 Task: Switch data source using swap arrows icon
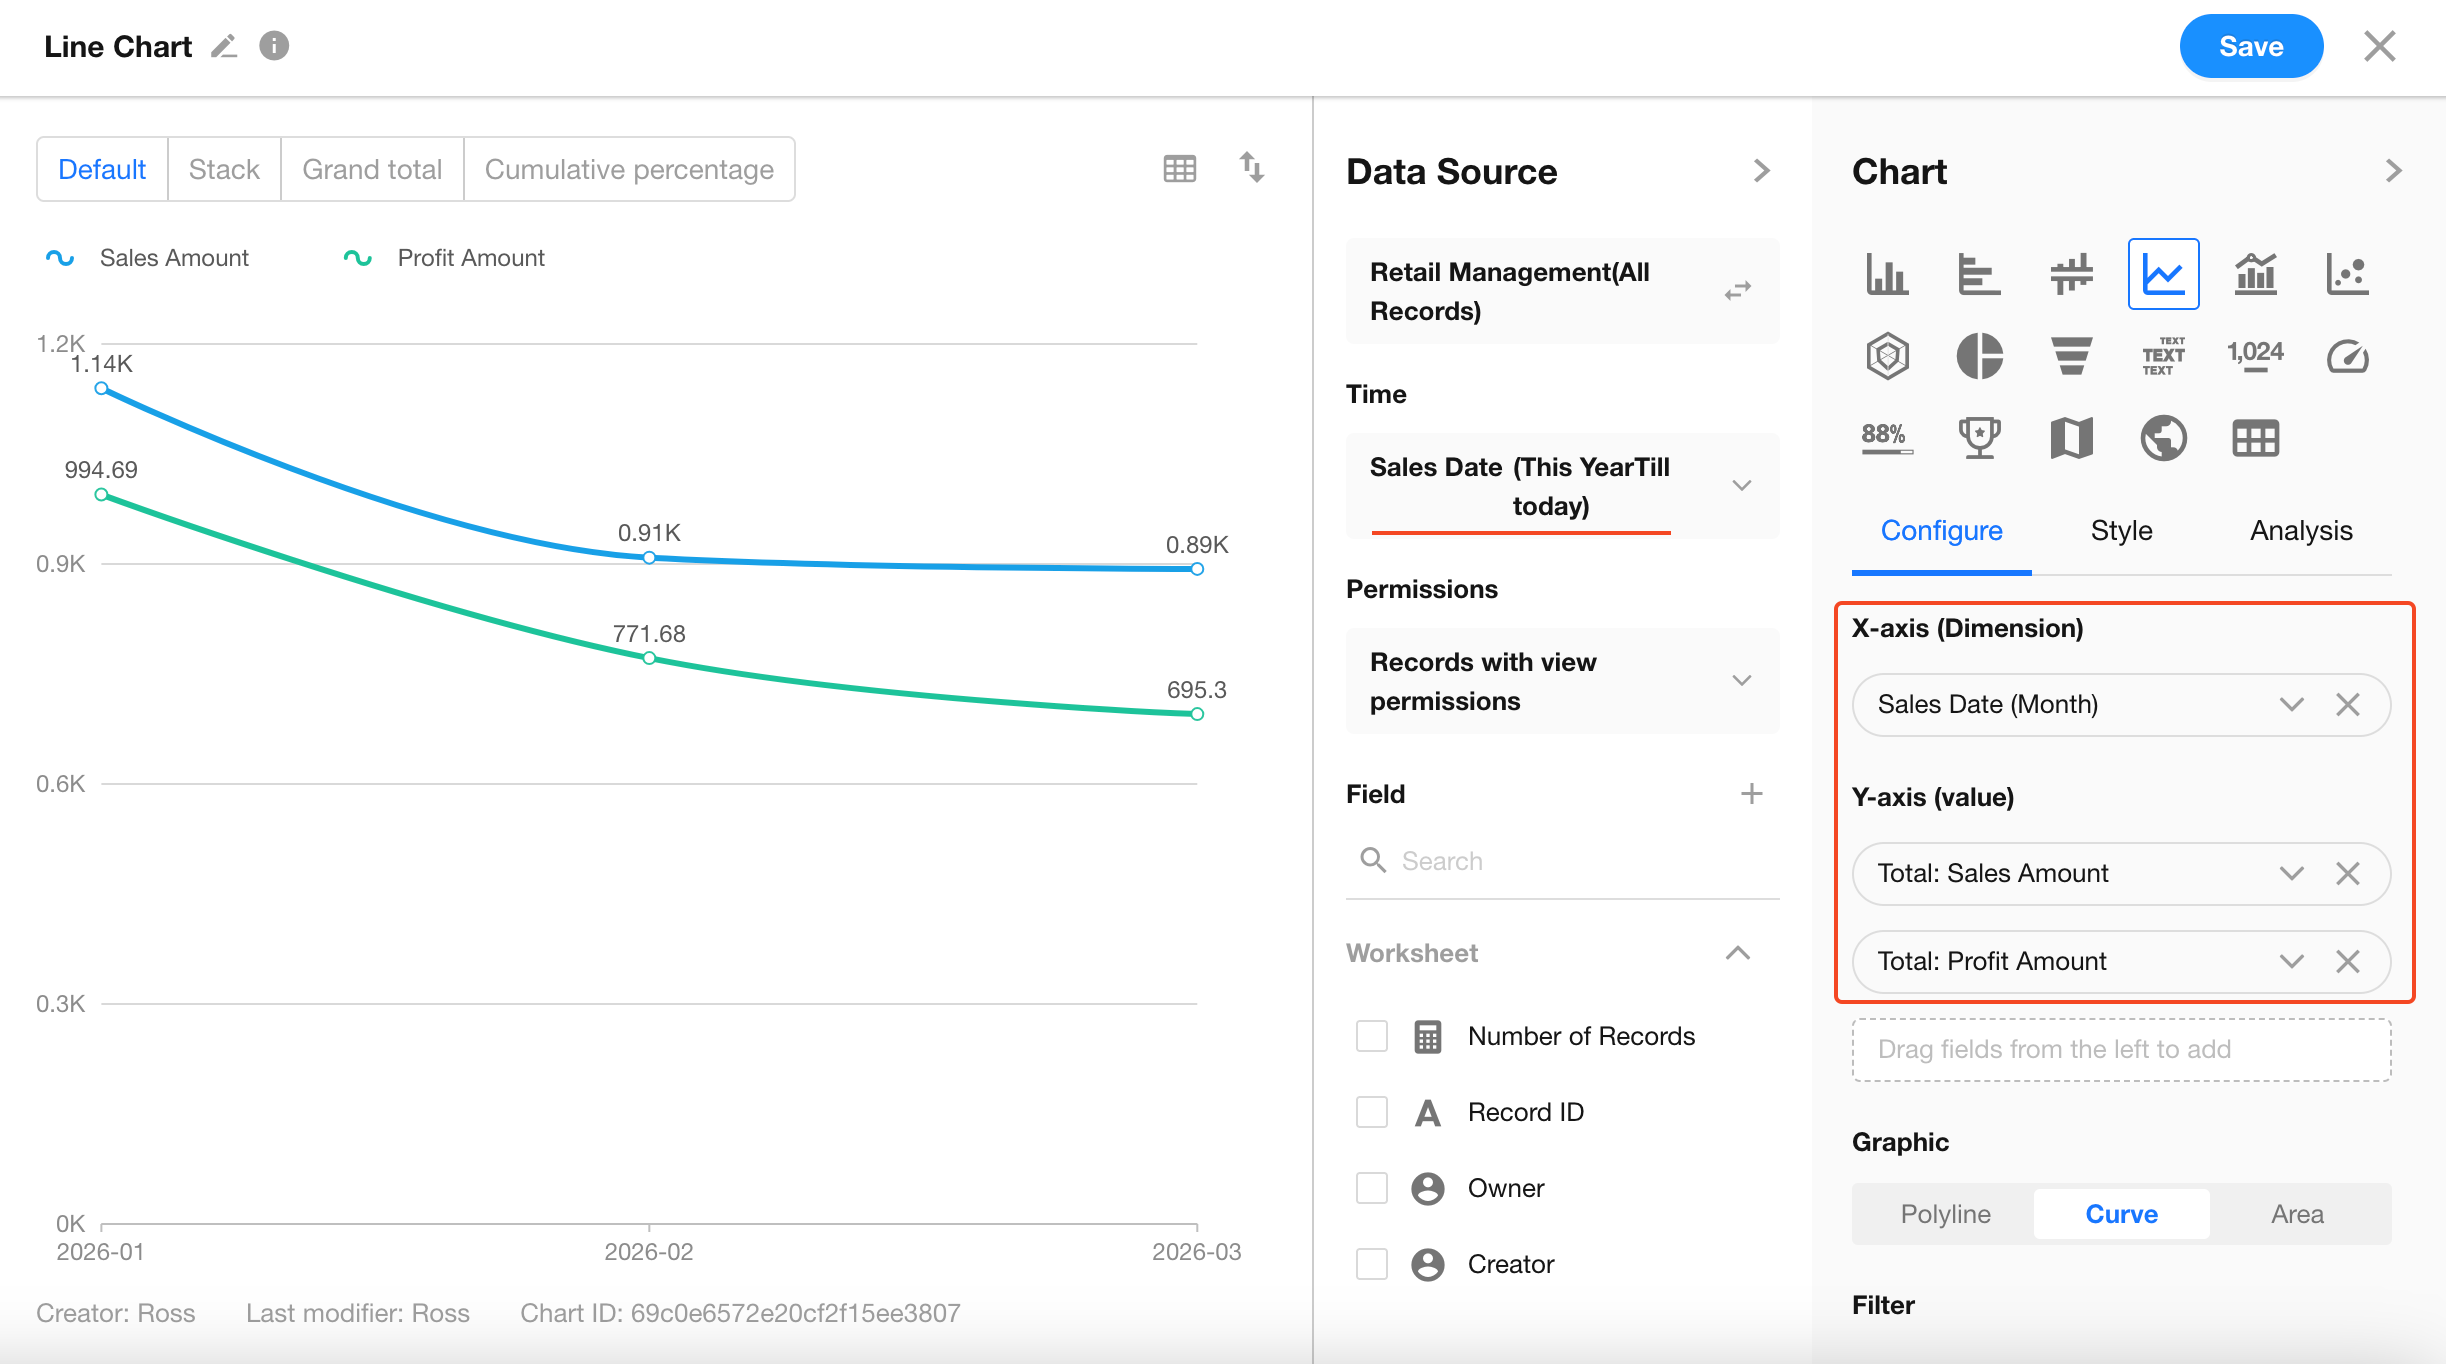click(x=1738, y=291)
